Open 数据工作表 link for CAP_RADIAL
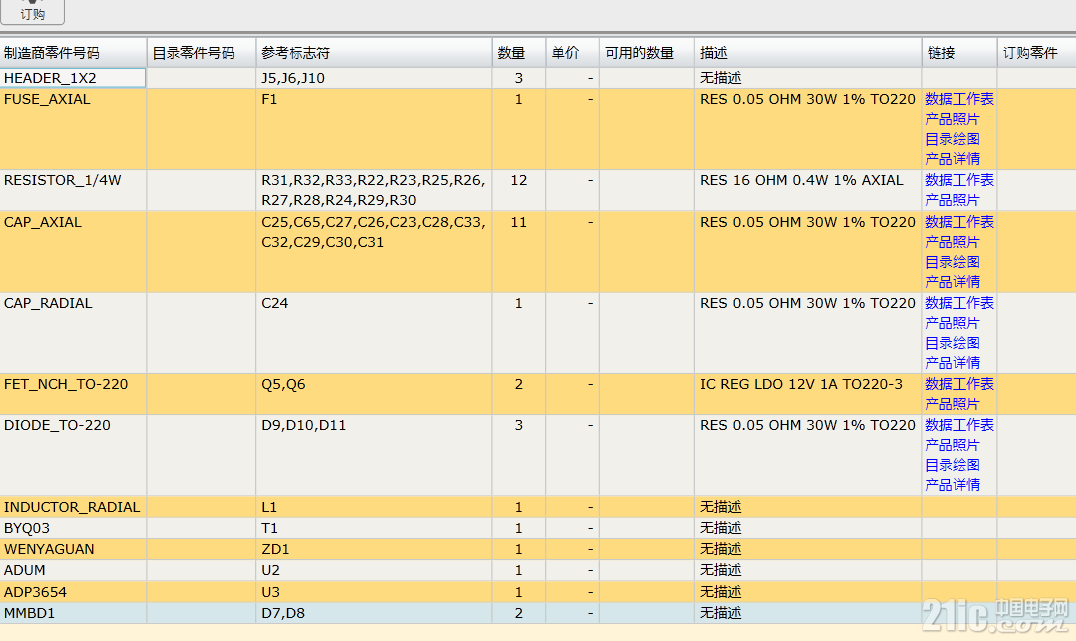 (x=959, y=303)
